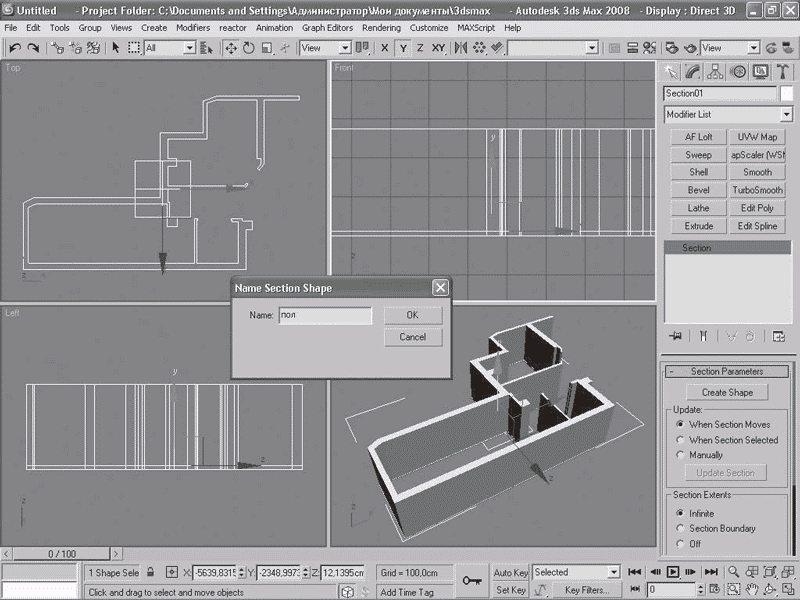The image size is (800, 600).
Task: Collapse the Section Parameters rollout
Action: (726, 372)
